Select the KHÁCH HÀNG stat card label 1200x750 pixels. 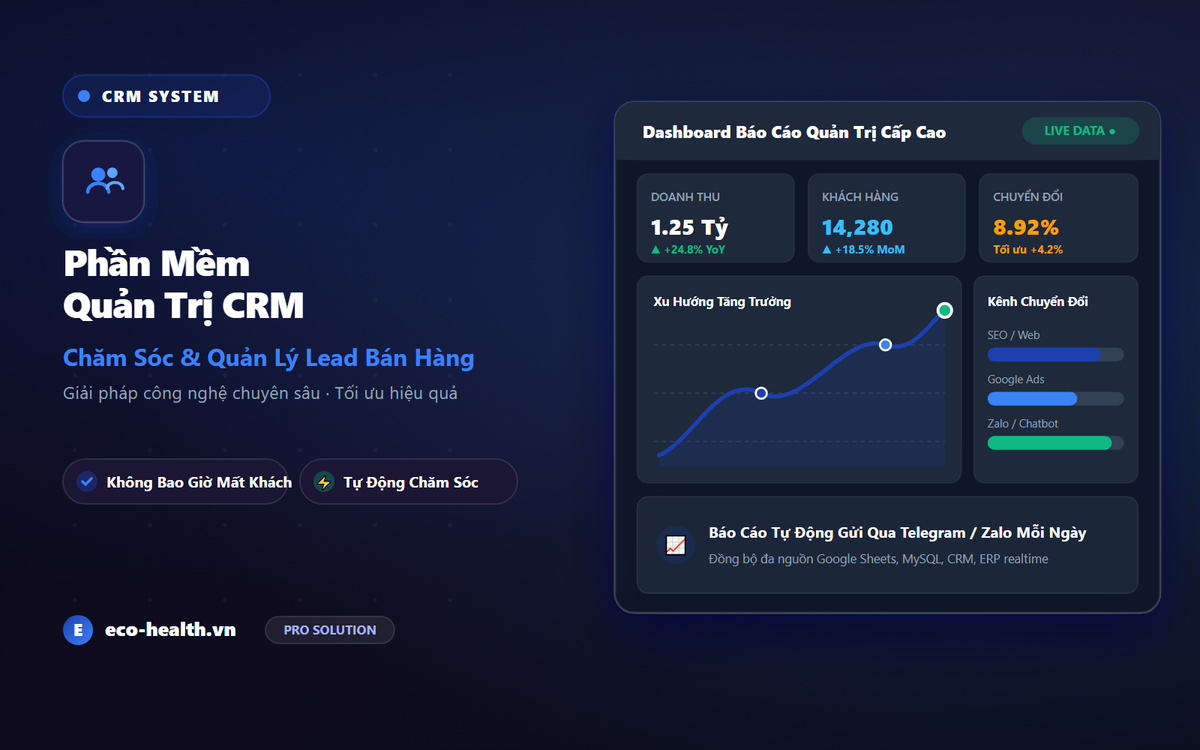tap(860, 197)
